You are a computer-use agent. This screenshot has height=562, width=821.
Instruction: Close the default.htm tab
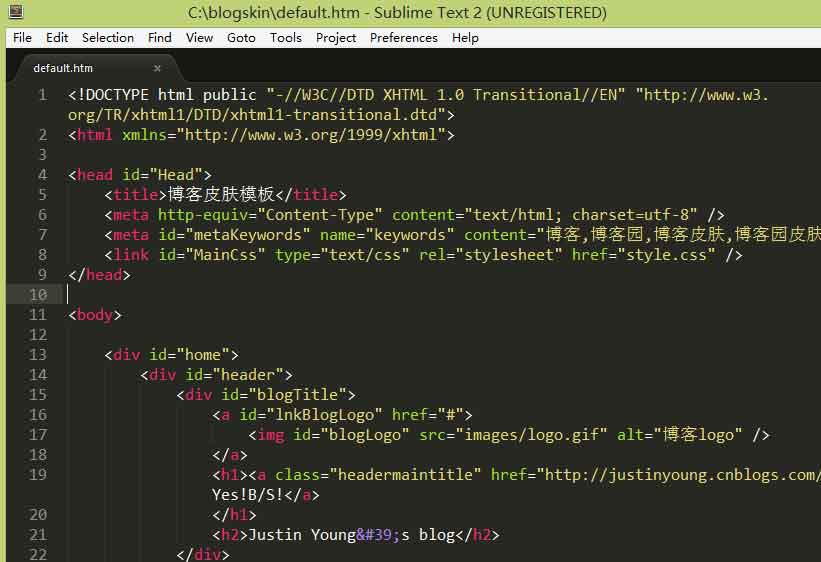click(157, 68)
